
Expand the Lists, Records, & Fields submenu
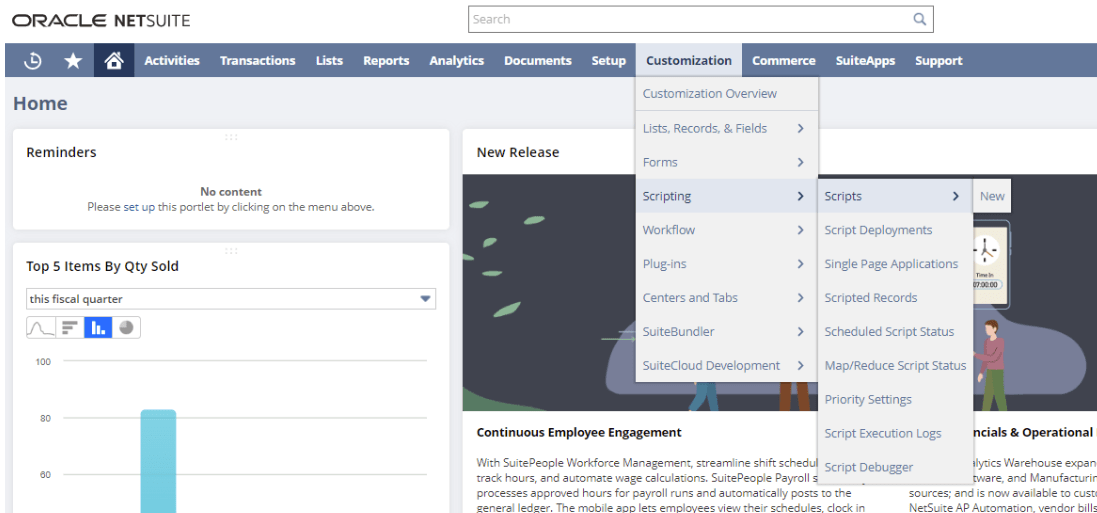click(x=726, y=128)
